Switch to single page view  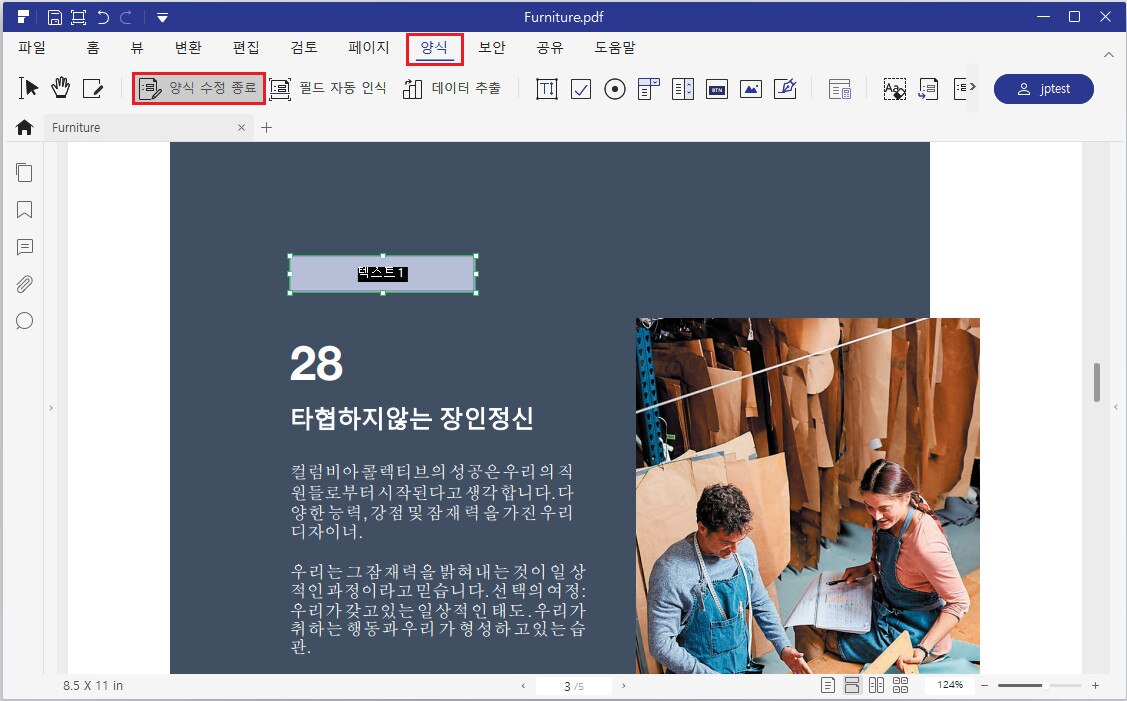click(828, 685)
